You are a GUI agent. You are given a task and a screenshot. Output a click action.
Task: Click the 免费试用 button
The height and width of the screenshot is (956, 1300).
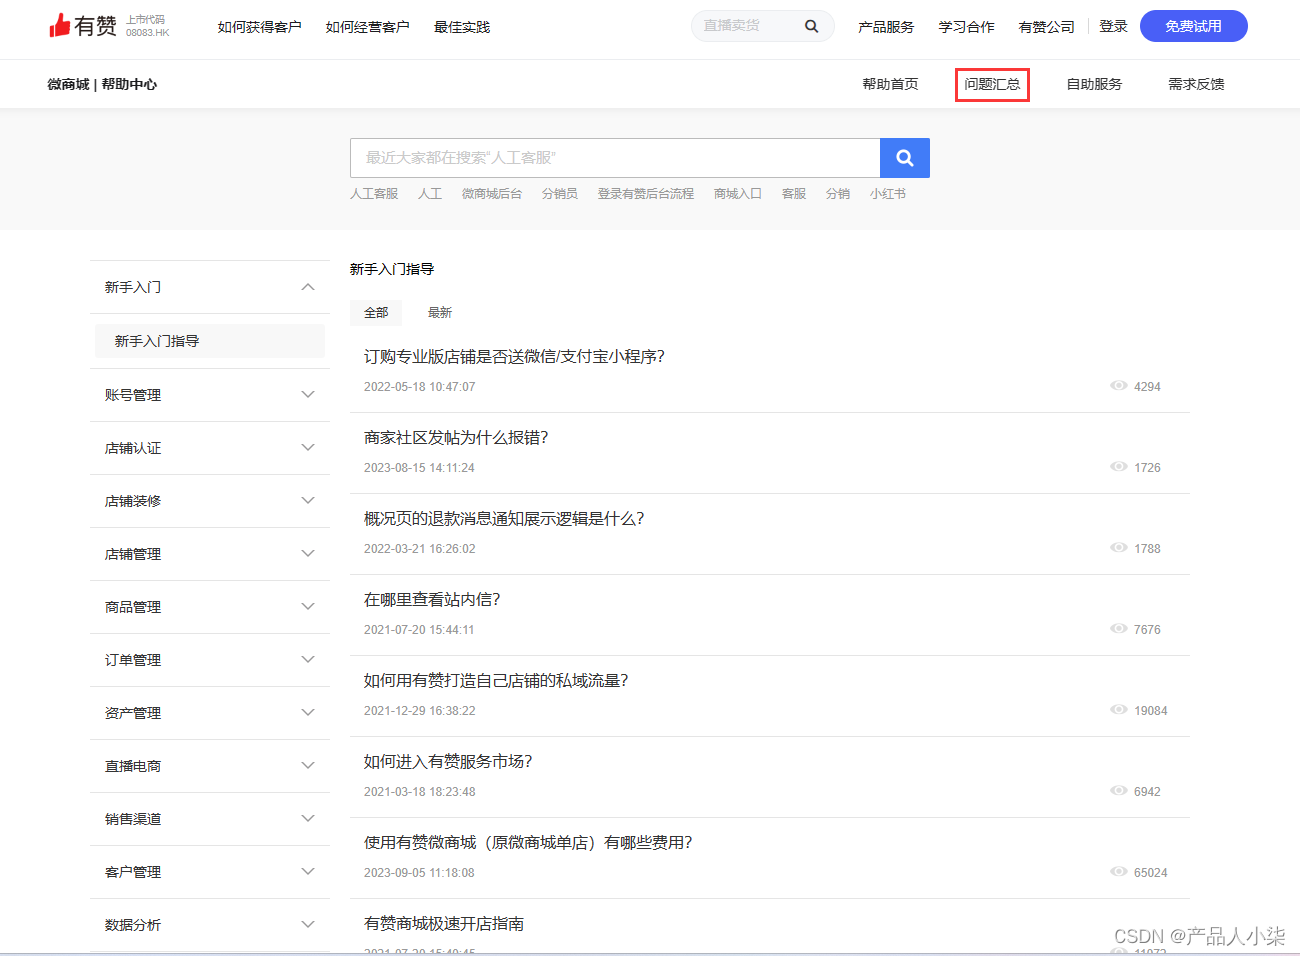[x=1194, y=26]
